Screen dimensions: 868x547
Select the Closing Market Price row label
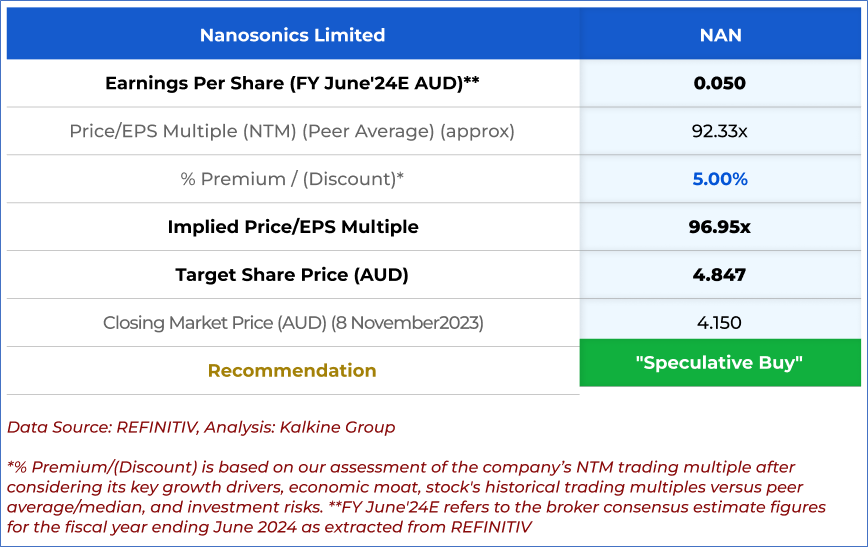pos(292,323)
